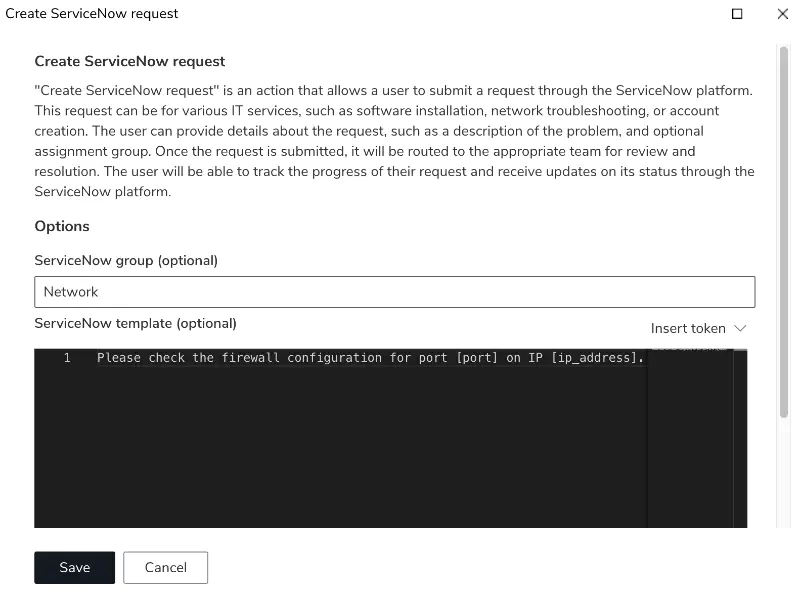Viewport: 800px width, 593px height.
Task: Click the Options section heading
Action: tap(62, 226)
